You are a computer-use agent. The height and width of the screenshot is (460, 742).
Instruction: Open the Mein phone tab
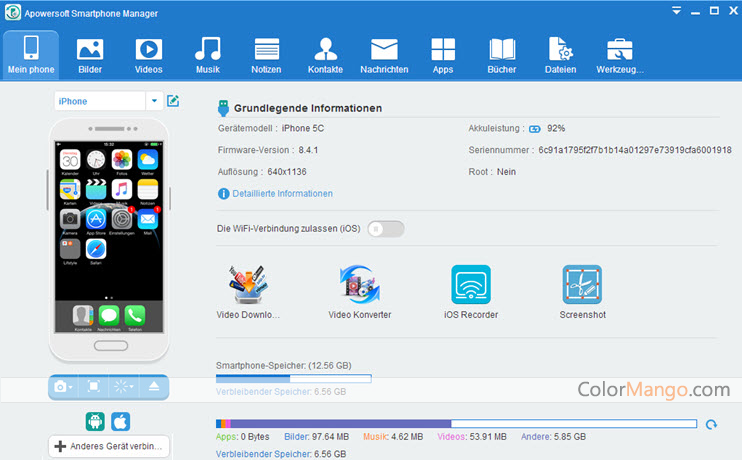coord(31,55)
